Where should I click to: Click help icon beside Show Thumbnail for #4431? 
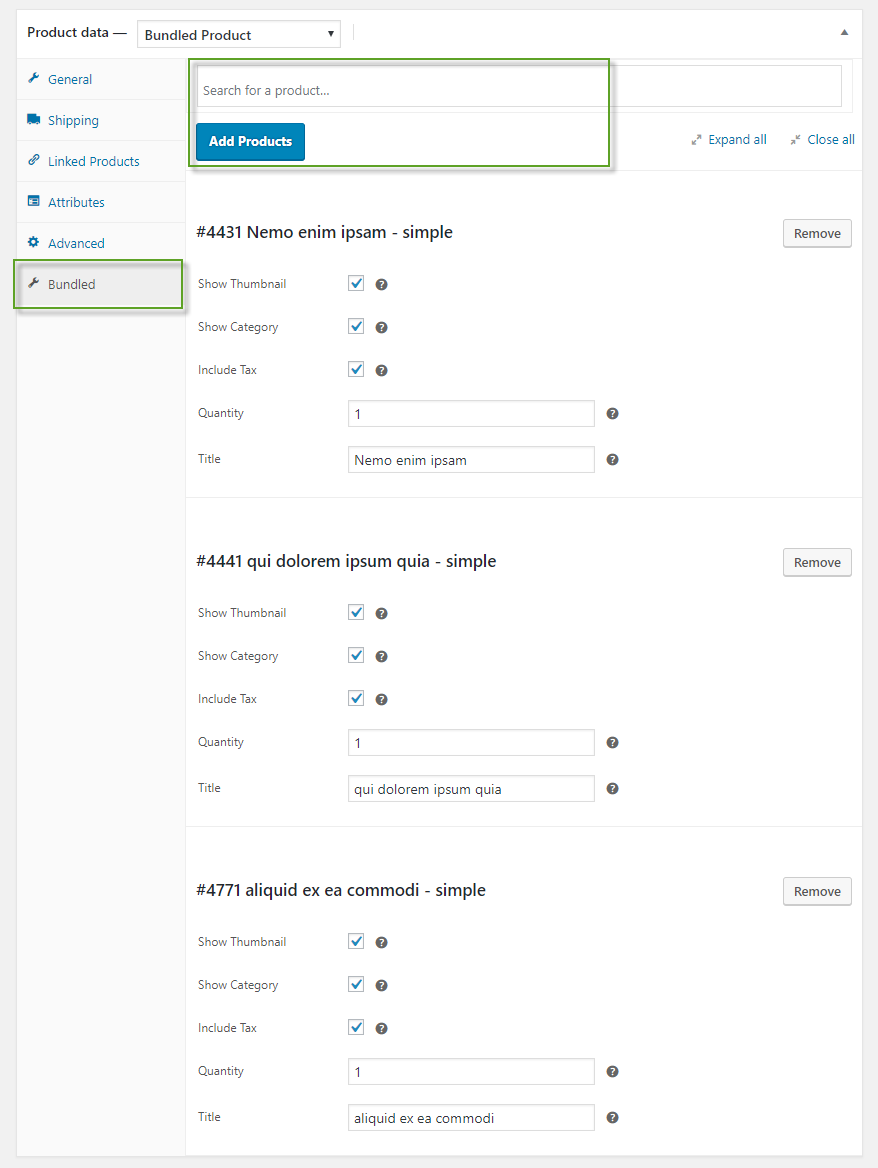(x=381, y=285)
